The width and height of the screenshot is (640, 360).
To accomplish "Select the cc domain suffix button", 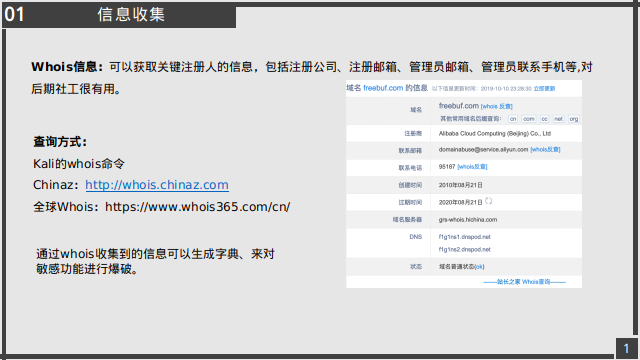I will tap(544, 119).
